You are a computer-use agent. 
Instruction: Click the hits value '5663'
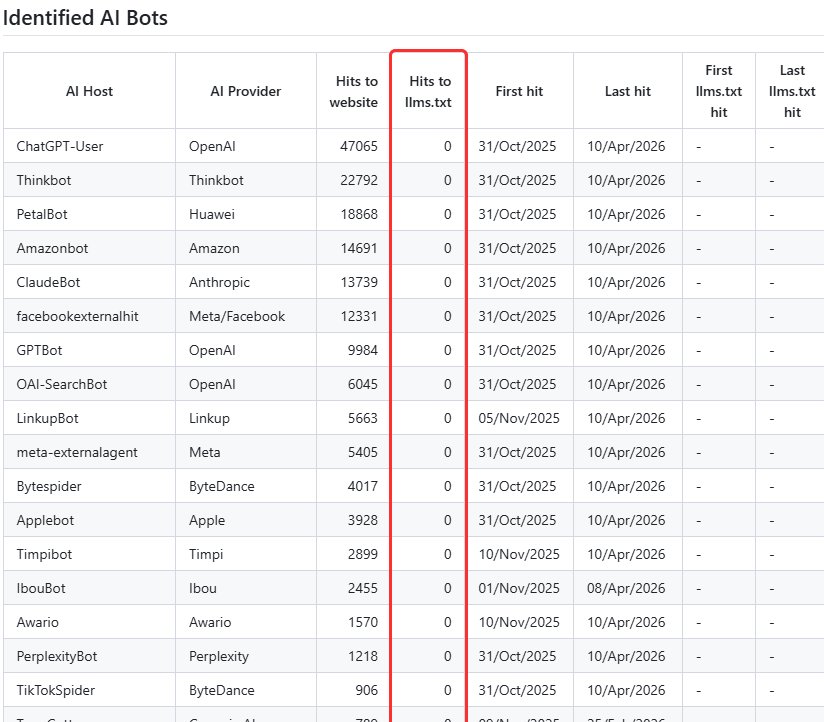pyautogui.click(x=363, y=418)
